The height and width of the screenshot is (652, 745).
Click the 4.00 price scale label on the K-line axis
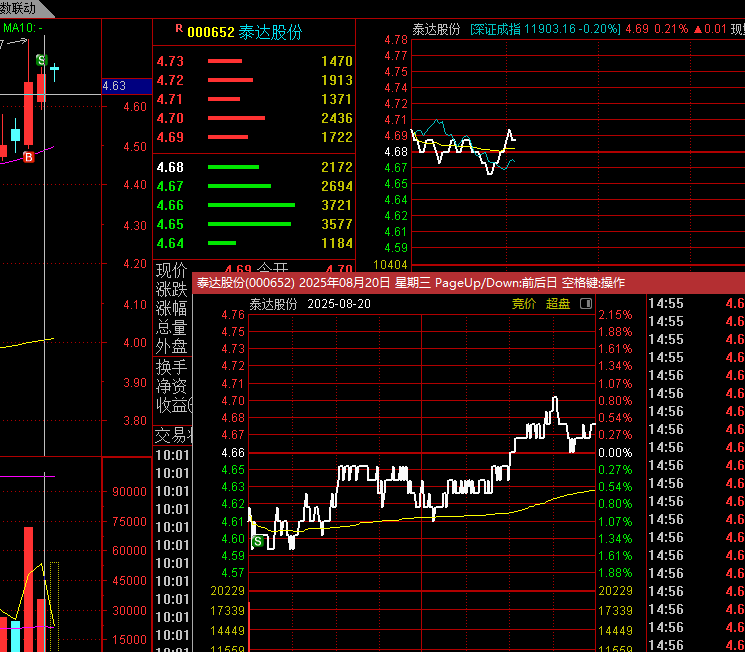(x=135, y=343)
